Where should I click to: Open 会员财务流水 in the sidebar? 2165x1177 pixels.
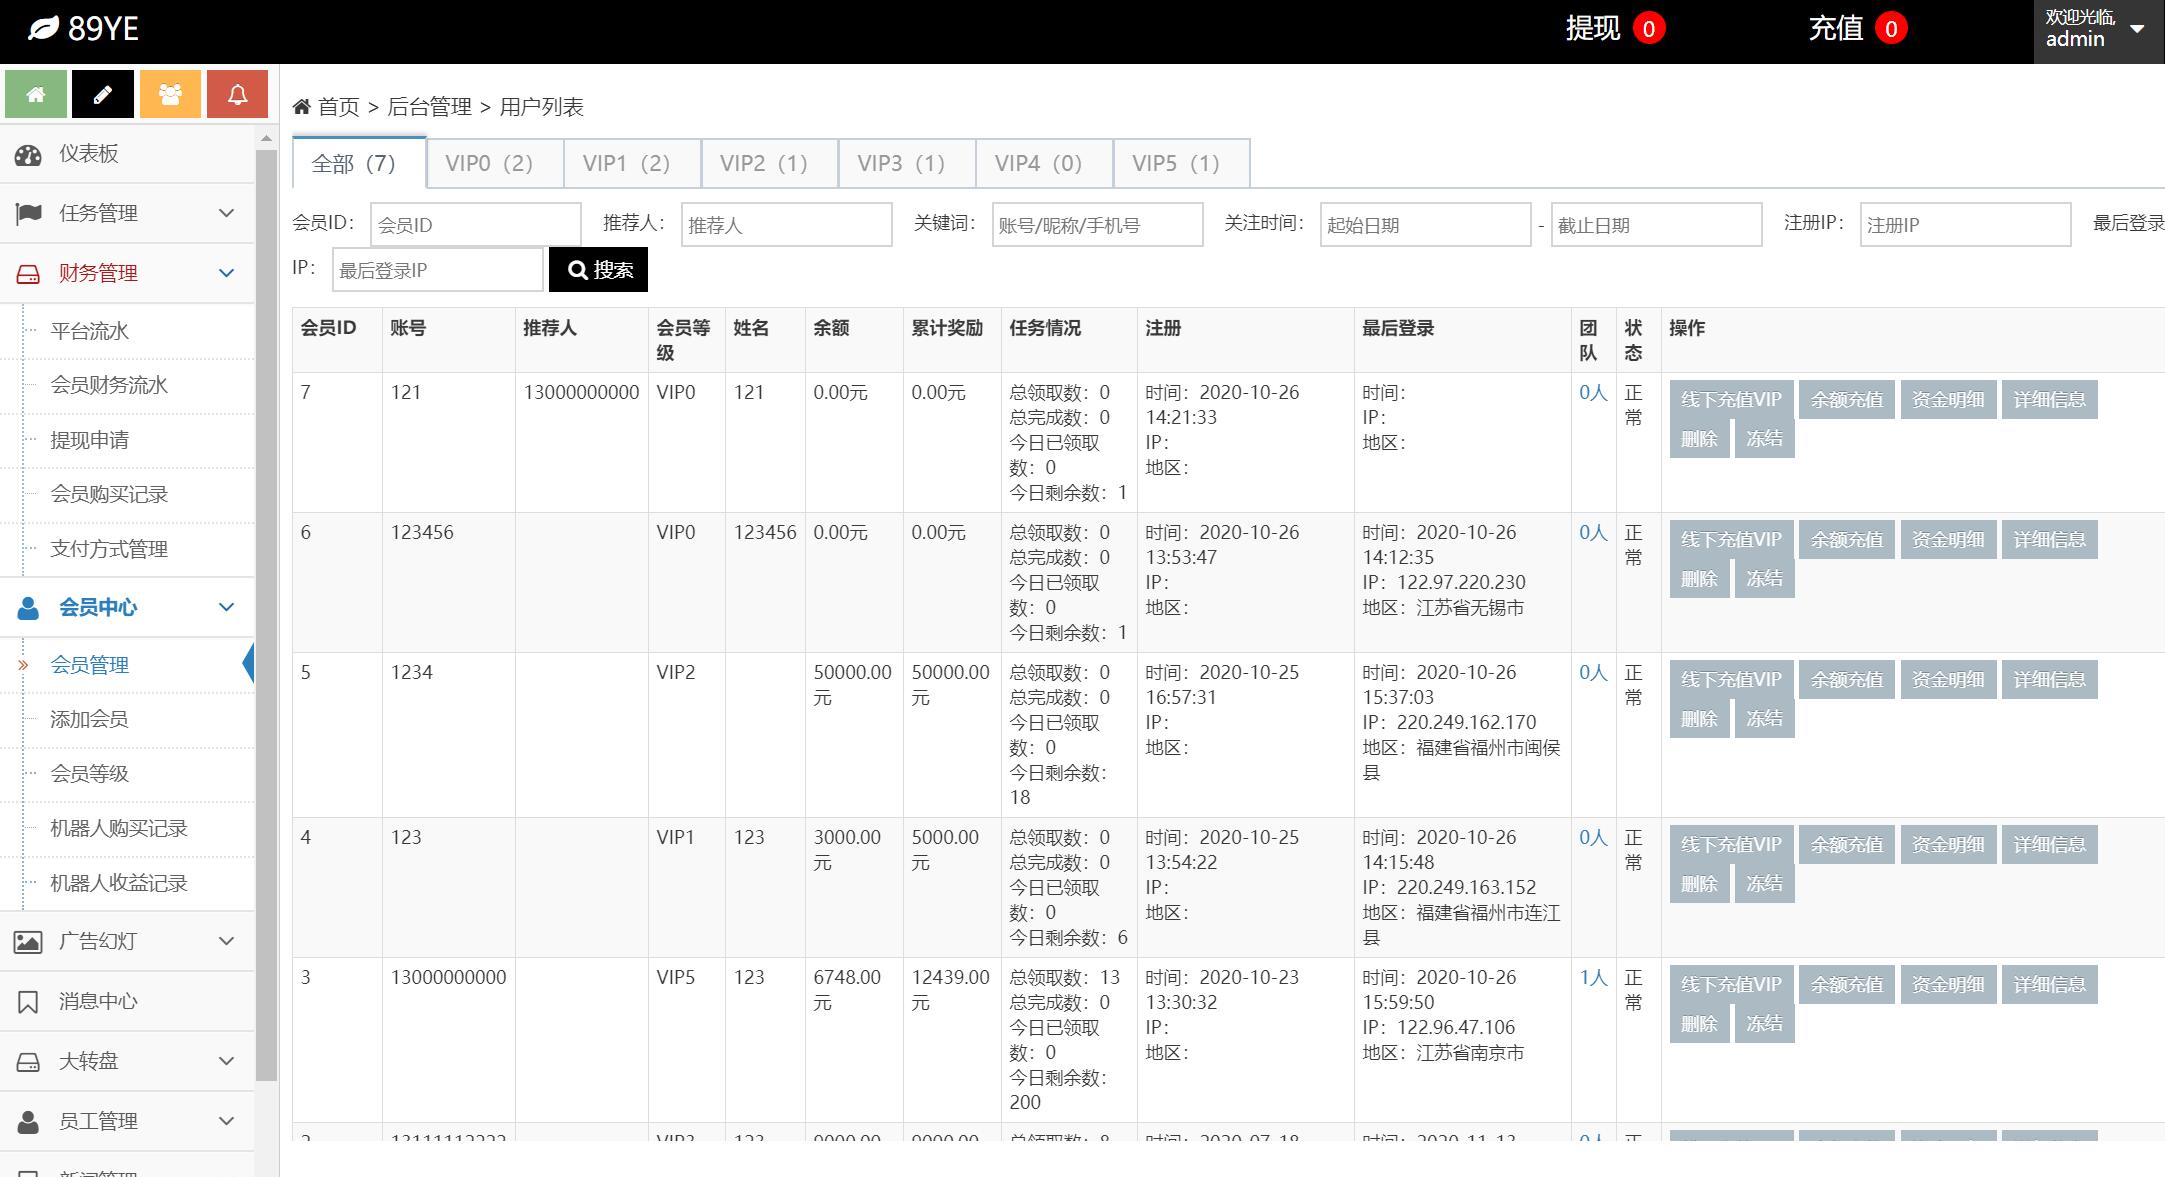click(109, 385)
